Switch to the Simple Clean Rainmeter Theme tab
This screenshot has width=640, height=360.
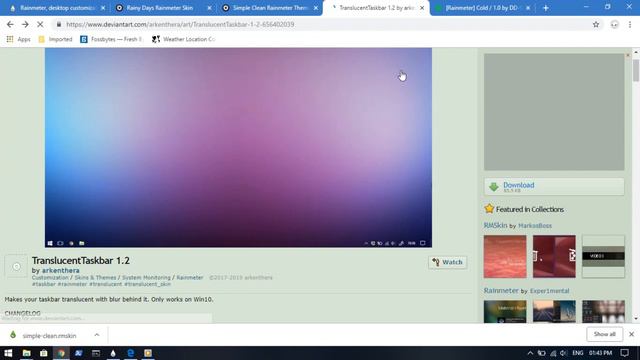click(265, 8)
